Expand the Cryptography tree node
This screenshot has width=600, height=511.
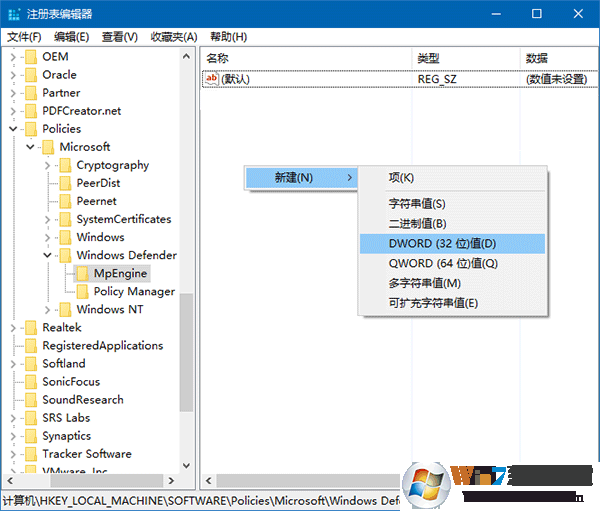tap(47, 165)
